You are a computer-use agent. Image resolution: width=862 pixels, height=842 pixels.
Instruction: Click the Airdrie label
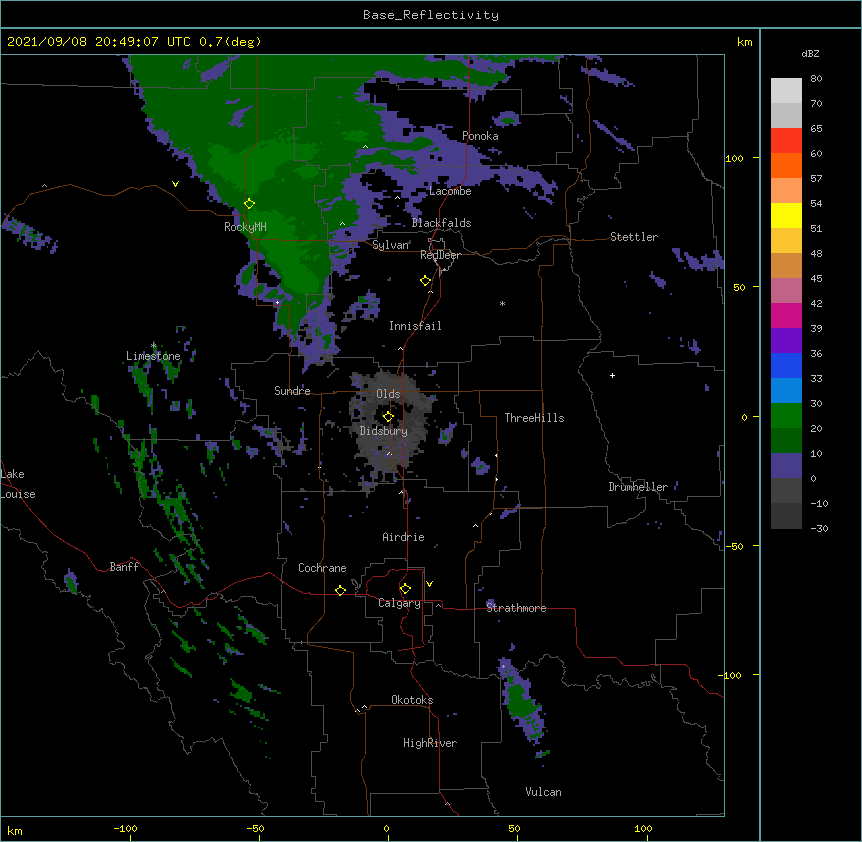(403, 537)
